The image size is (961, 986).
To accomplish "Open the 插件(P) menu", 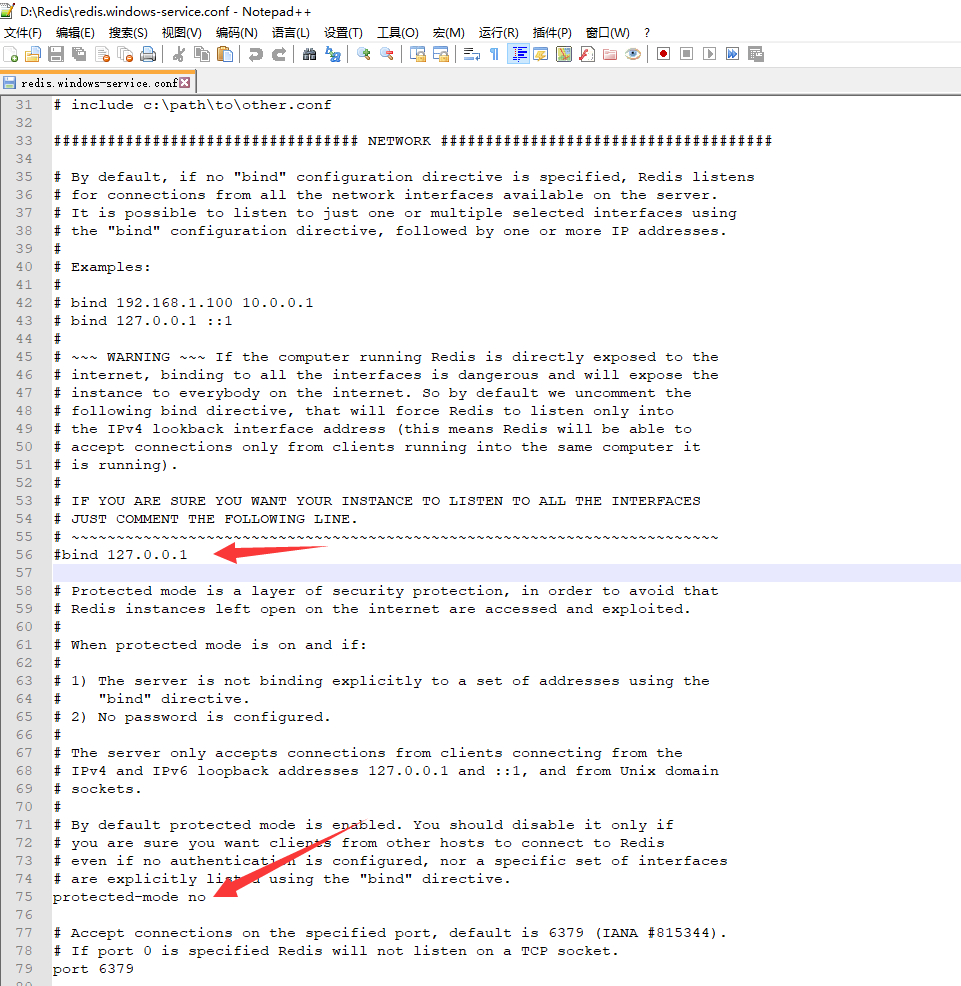I will 552,33.
